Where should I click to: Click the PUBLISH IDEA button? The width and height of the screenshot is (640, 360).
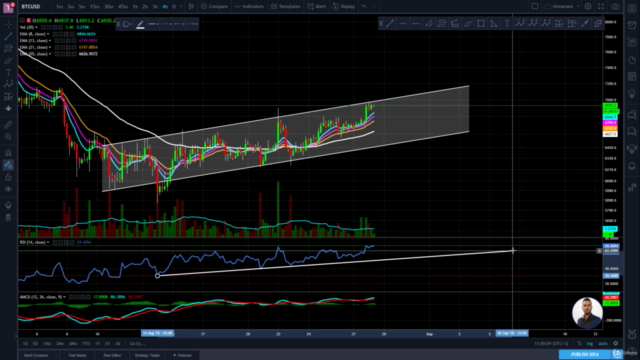tap(584, 354)
